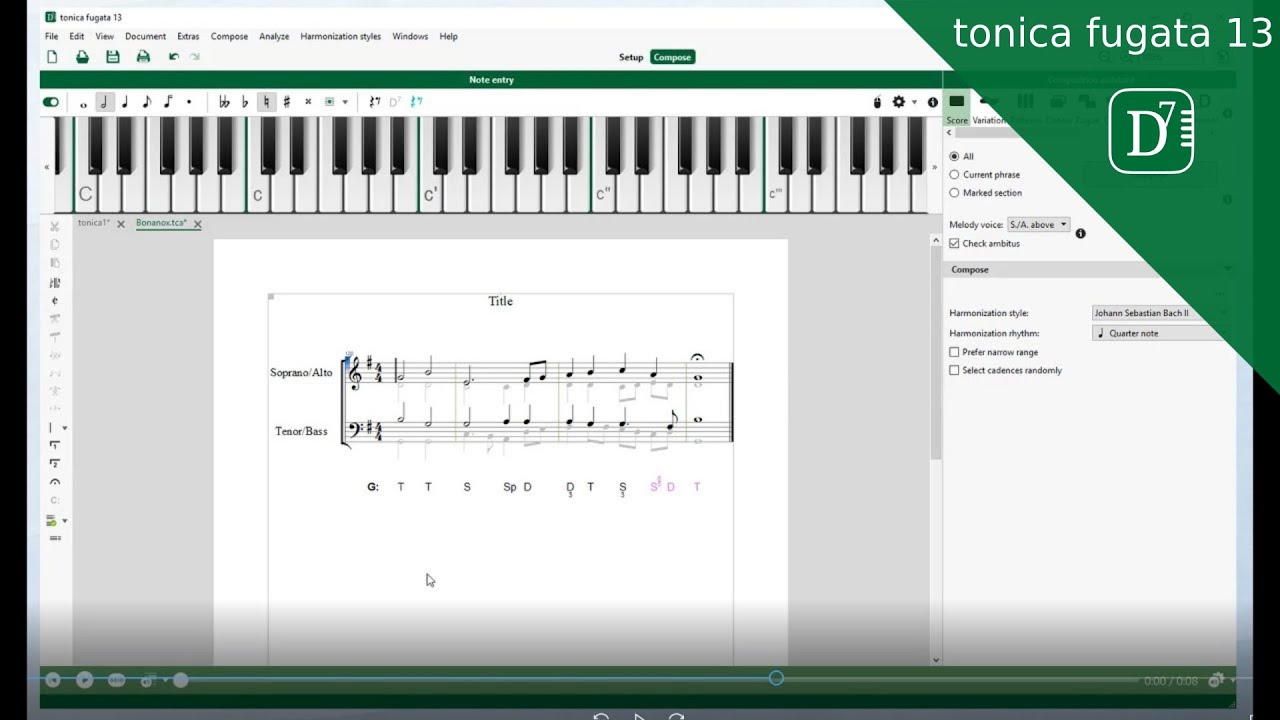Image resolution: width=1280 pixels, height=720 pixels.
Task: Undo the last action
Action: click(x=173, y=57)
